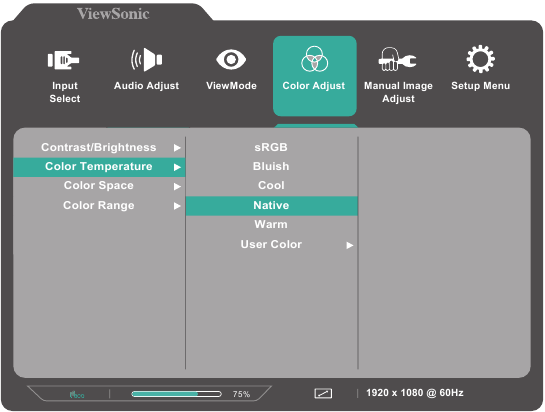Screen dimensions: 545x412
Task: Open the Input Select plug icon
Action: [63, 60]
